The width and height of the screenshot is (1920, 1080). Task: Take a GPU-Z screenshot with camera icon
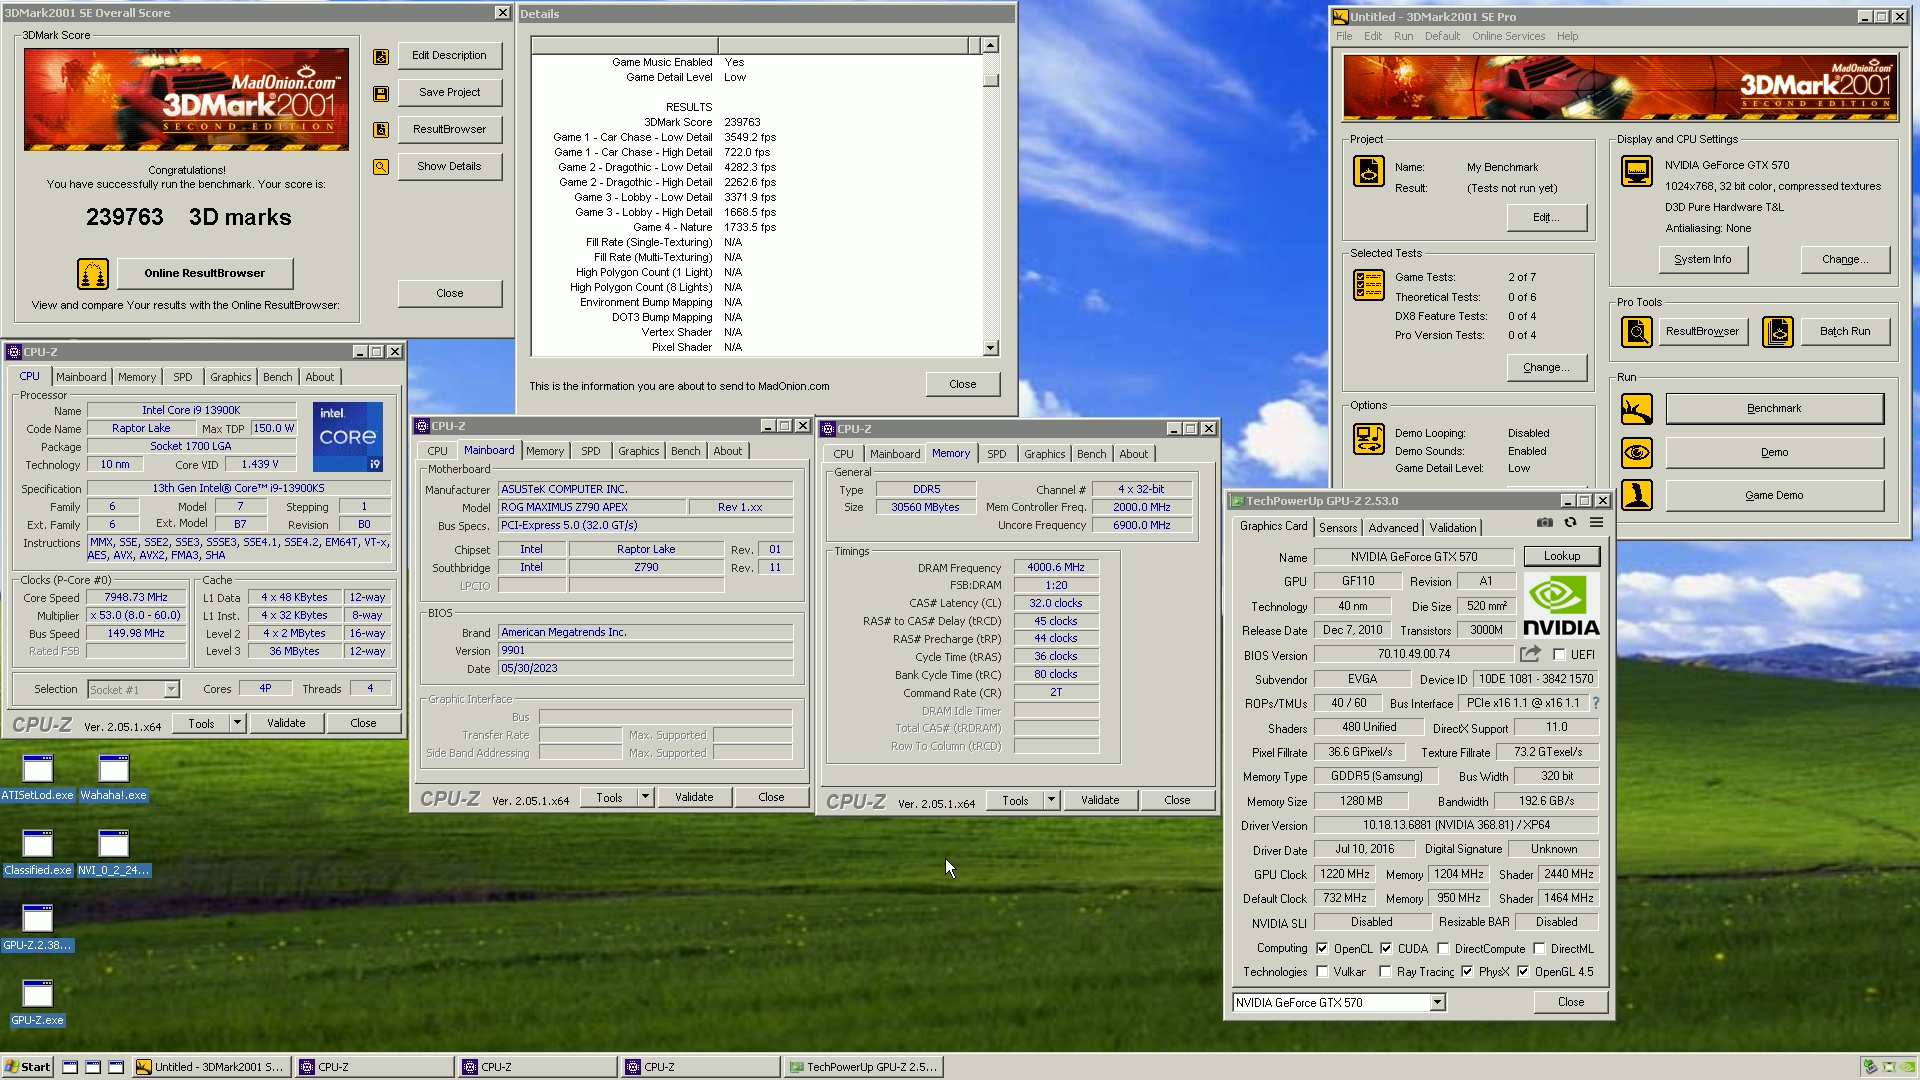(1545, 523)
